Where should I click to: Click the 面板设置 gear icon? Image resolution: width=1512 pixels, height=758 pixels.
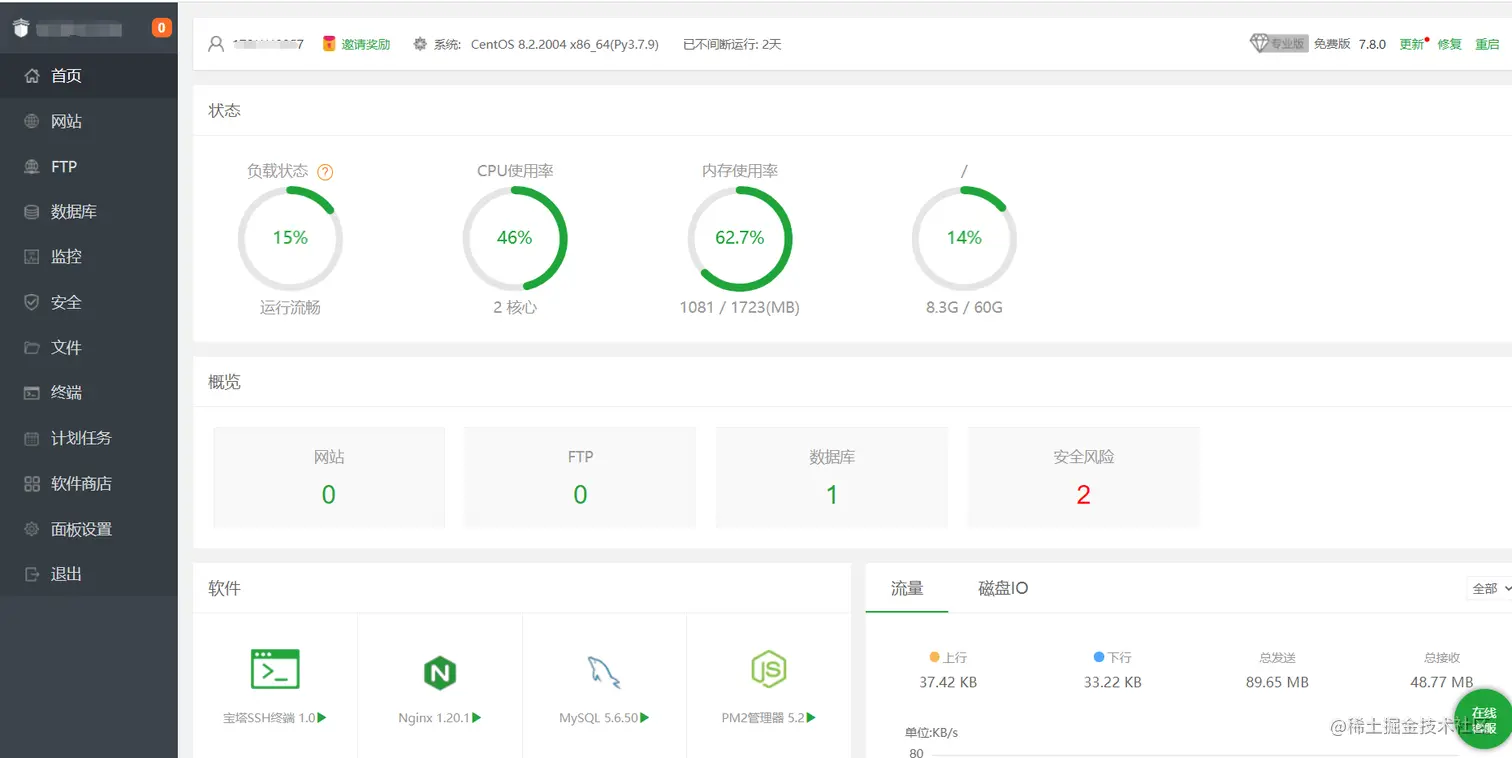32,529
